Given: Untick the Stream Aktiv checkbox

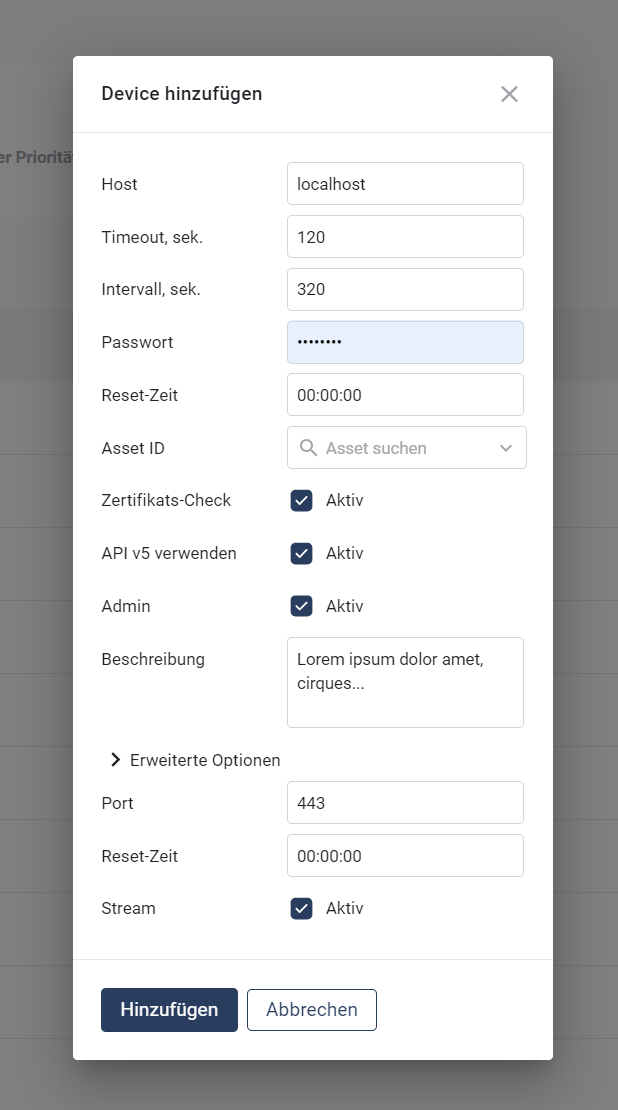Looking at the screenshot, I should point(302,908).
